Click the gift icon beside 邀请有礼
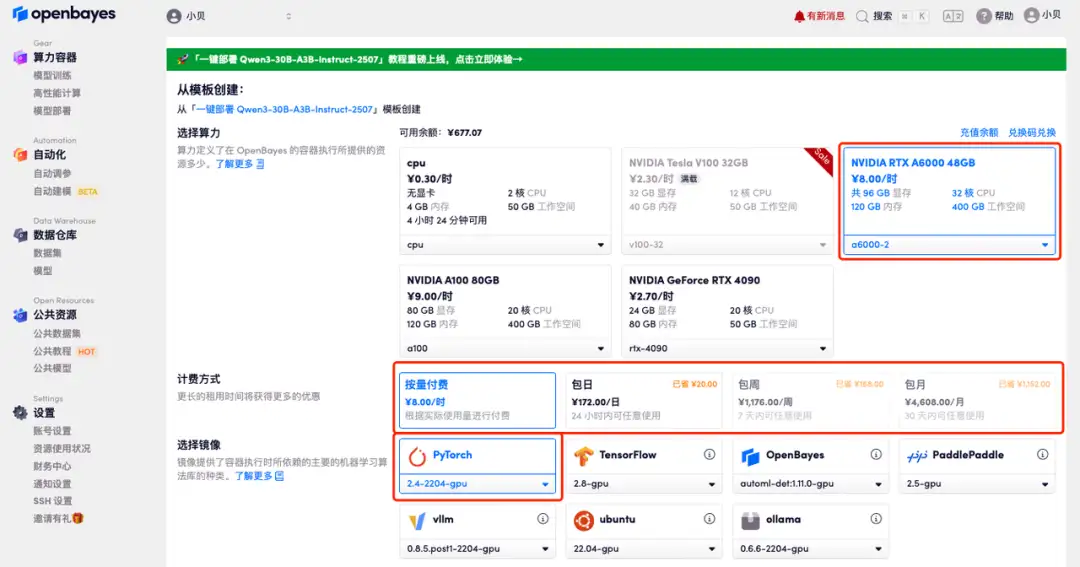Image resolution: width=1080 pixels, height=567 pixels. pos(78,518)
